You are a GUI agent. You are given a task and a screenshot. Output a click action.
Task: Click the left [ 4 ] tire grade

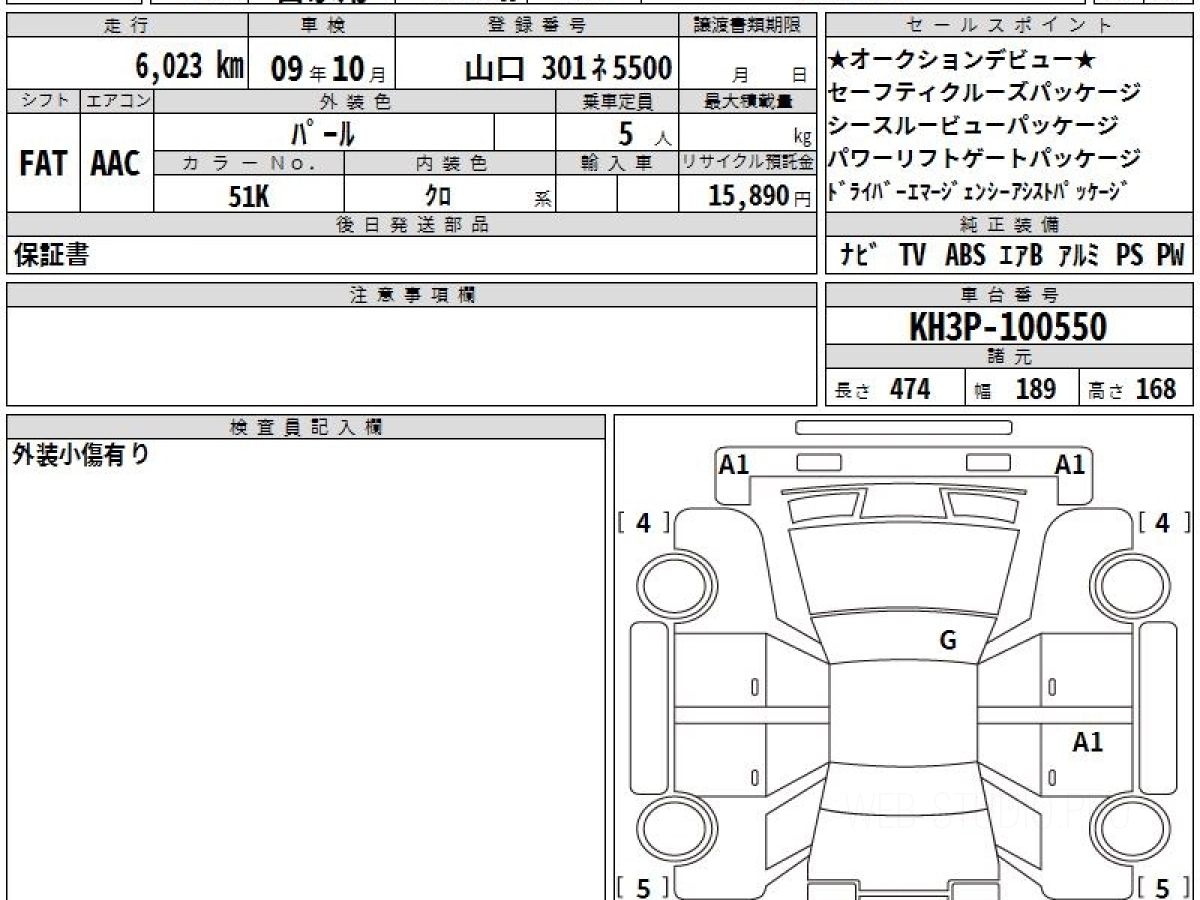coord(643,522)
